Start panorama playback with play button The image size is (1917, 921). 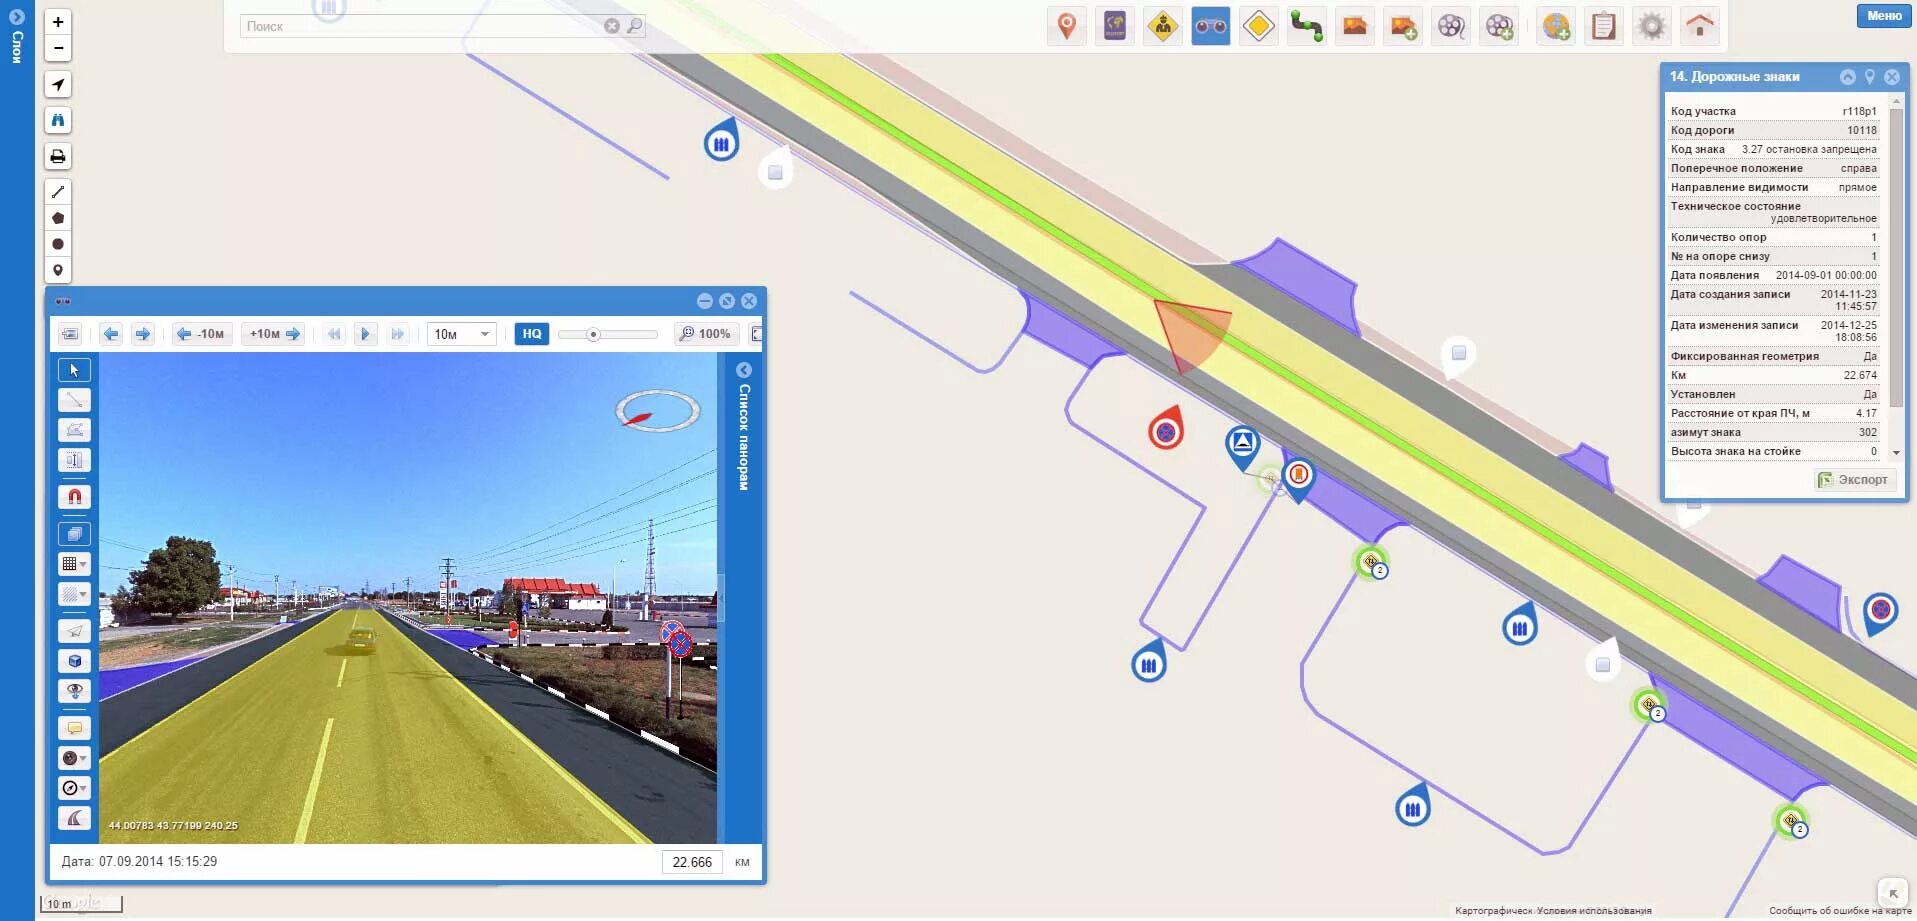point(365,334)
